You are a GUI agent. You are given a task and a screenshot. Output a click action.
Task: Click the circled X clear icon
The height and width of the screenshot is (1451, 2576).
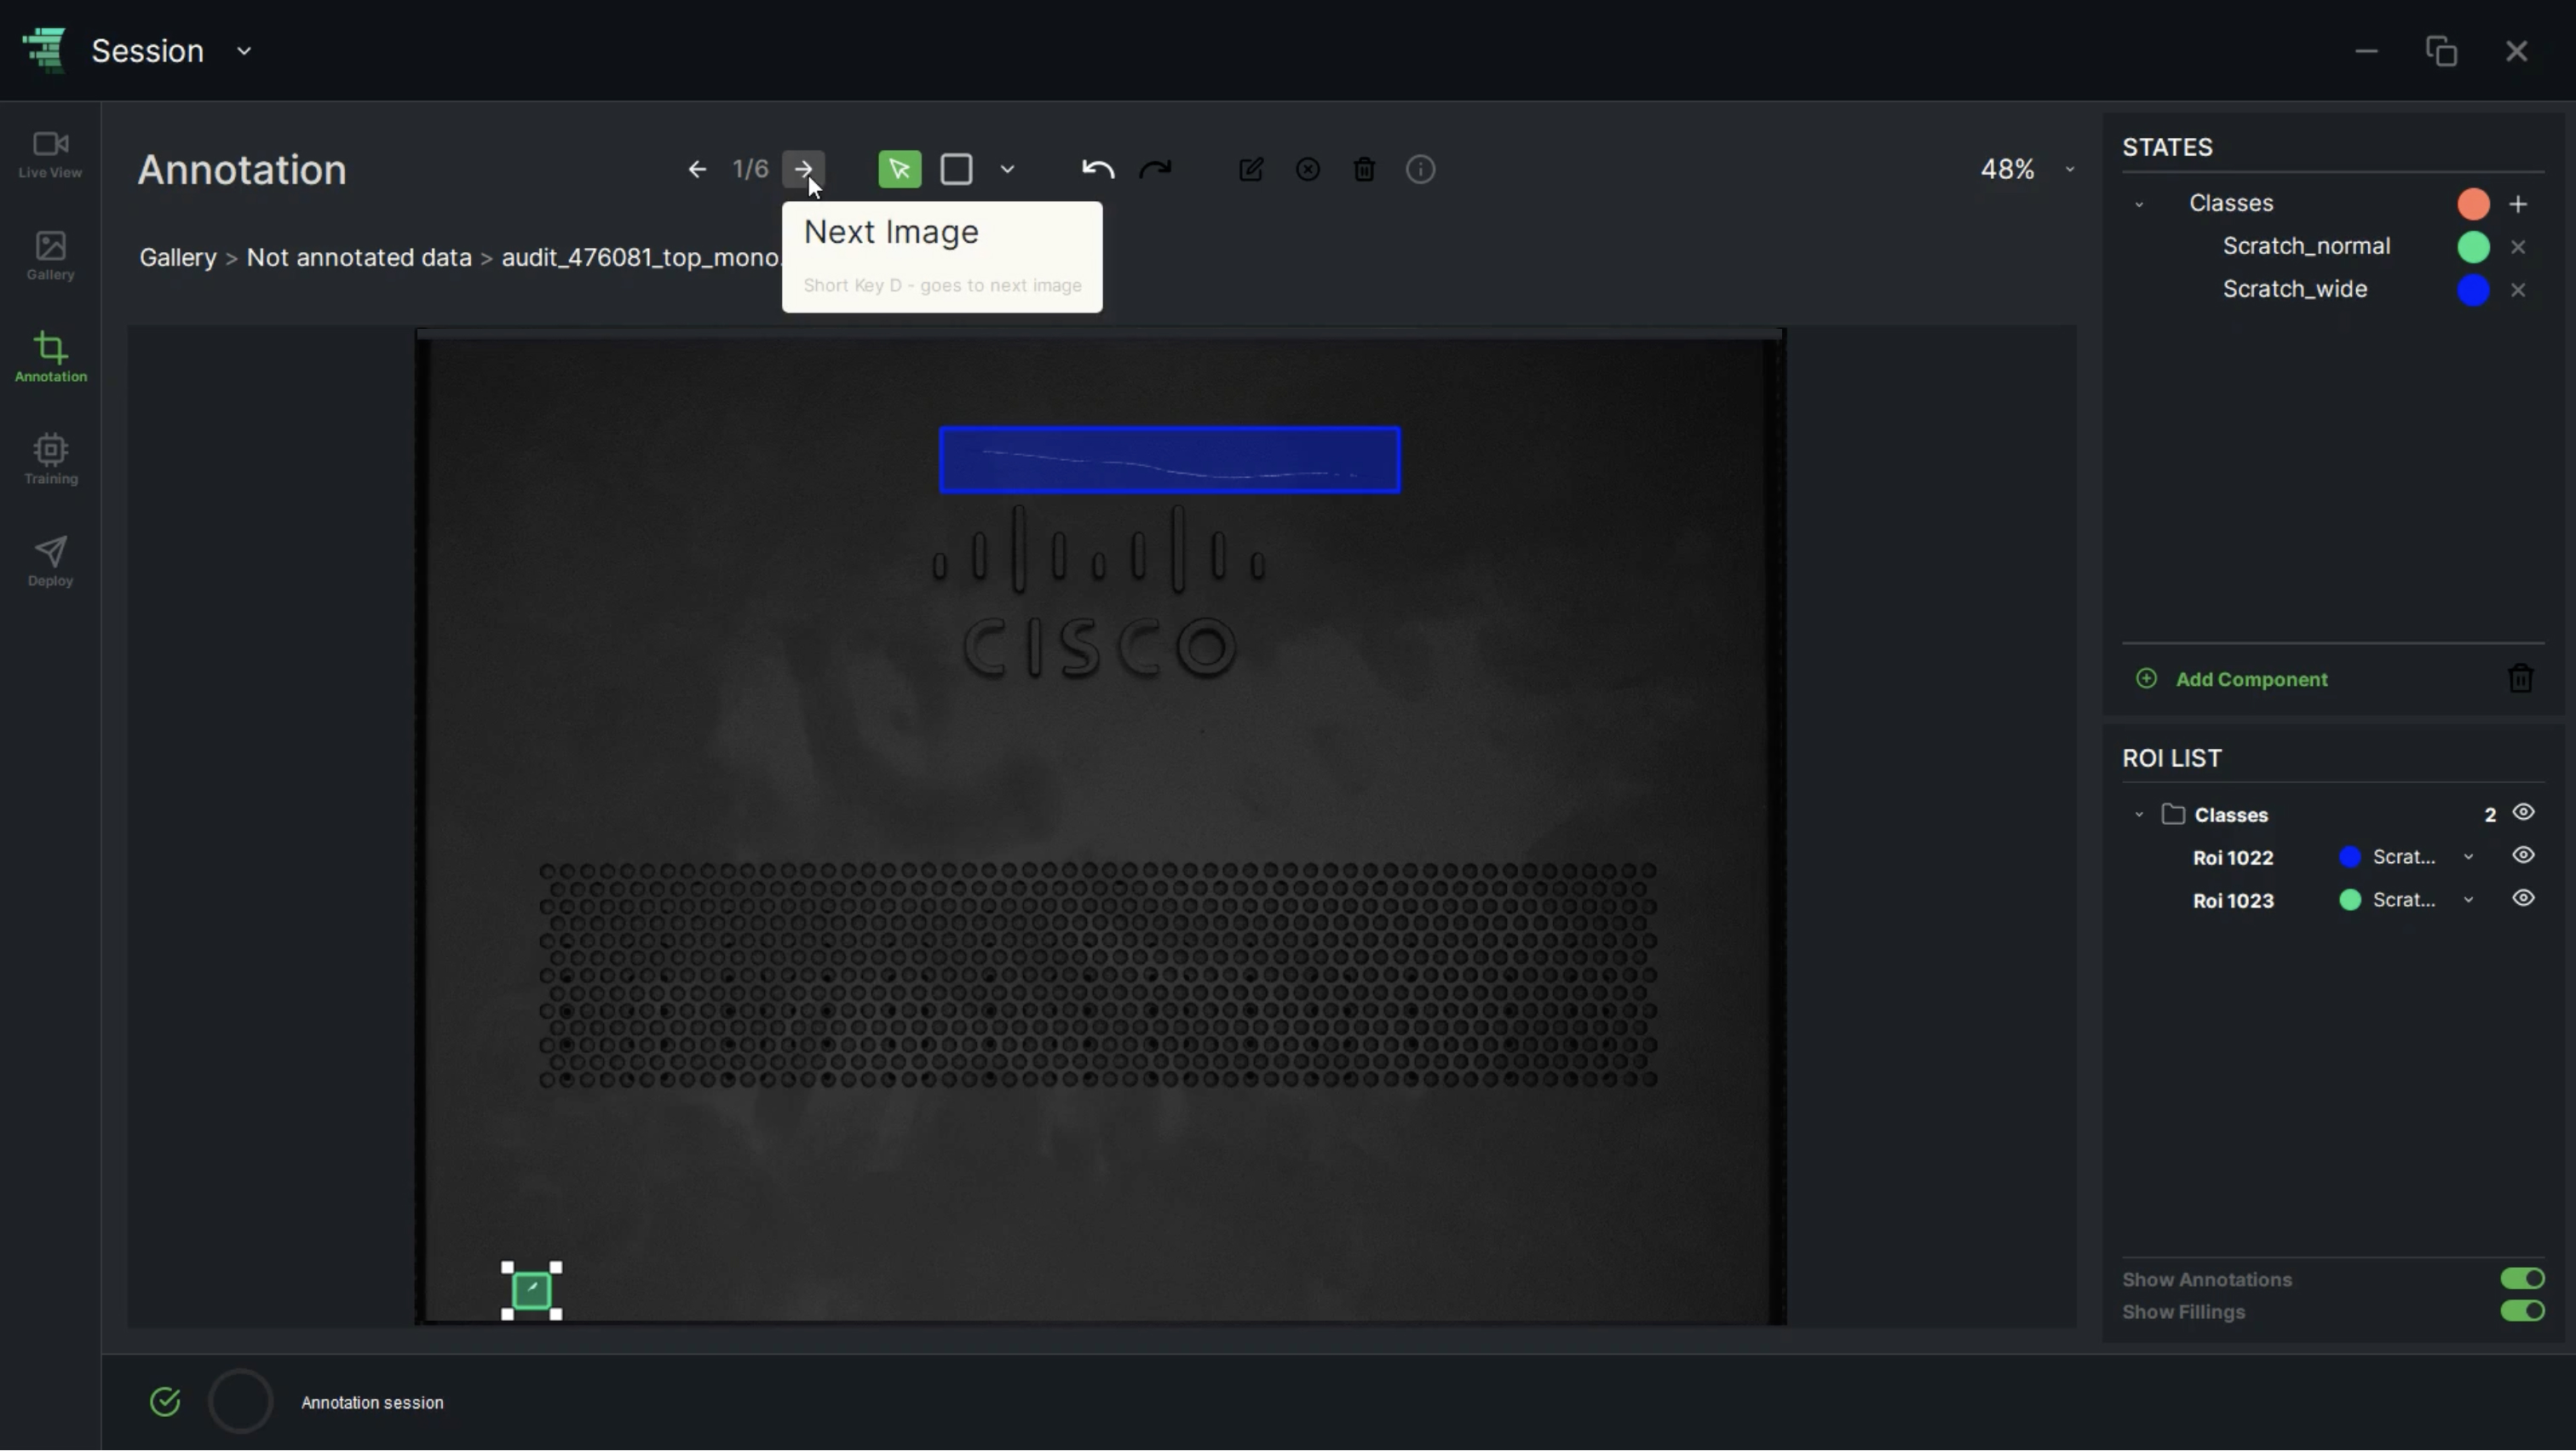pos(1308,170)
